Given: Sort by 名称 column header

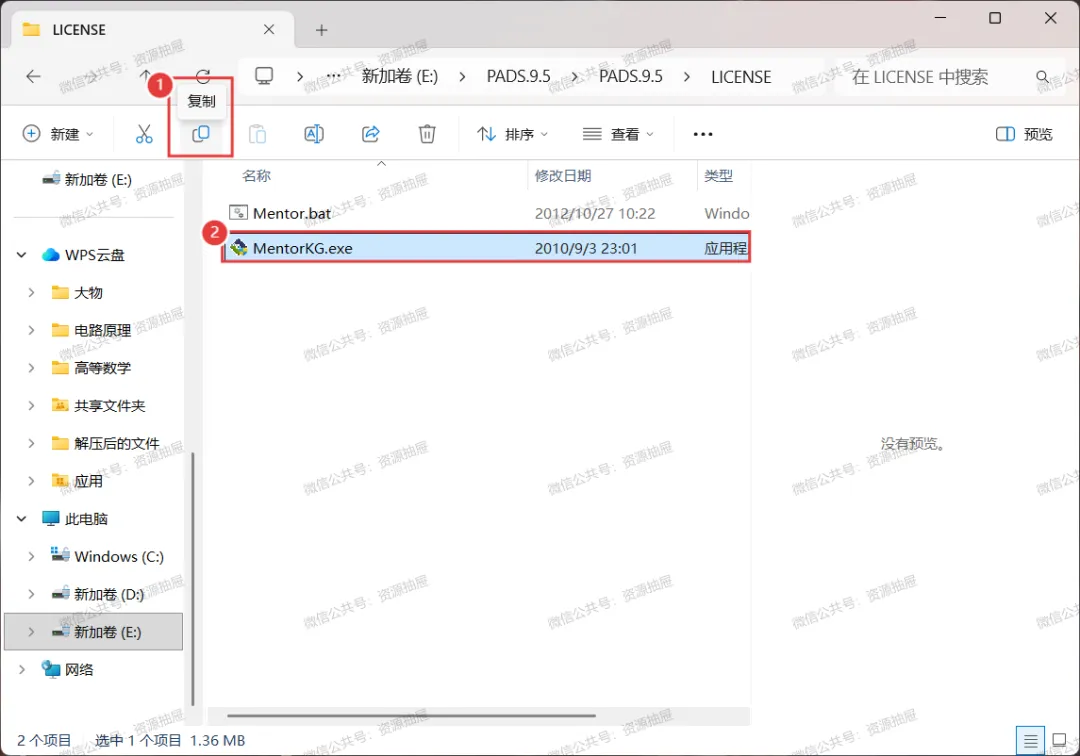Looking at the screenshot, I should [x=256, y=176].
